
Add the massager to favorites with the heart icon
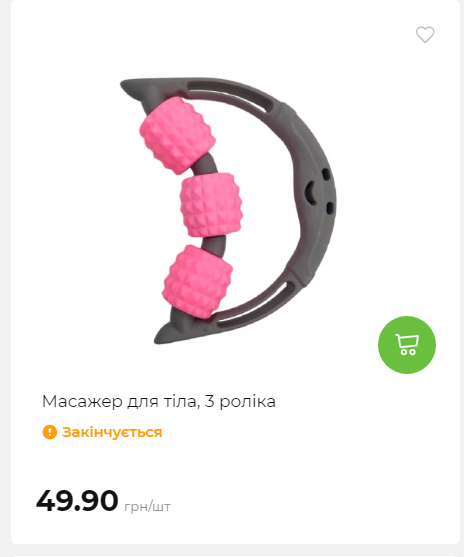pyautogui.click(x=425, y=34)
